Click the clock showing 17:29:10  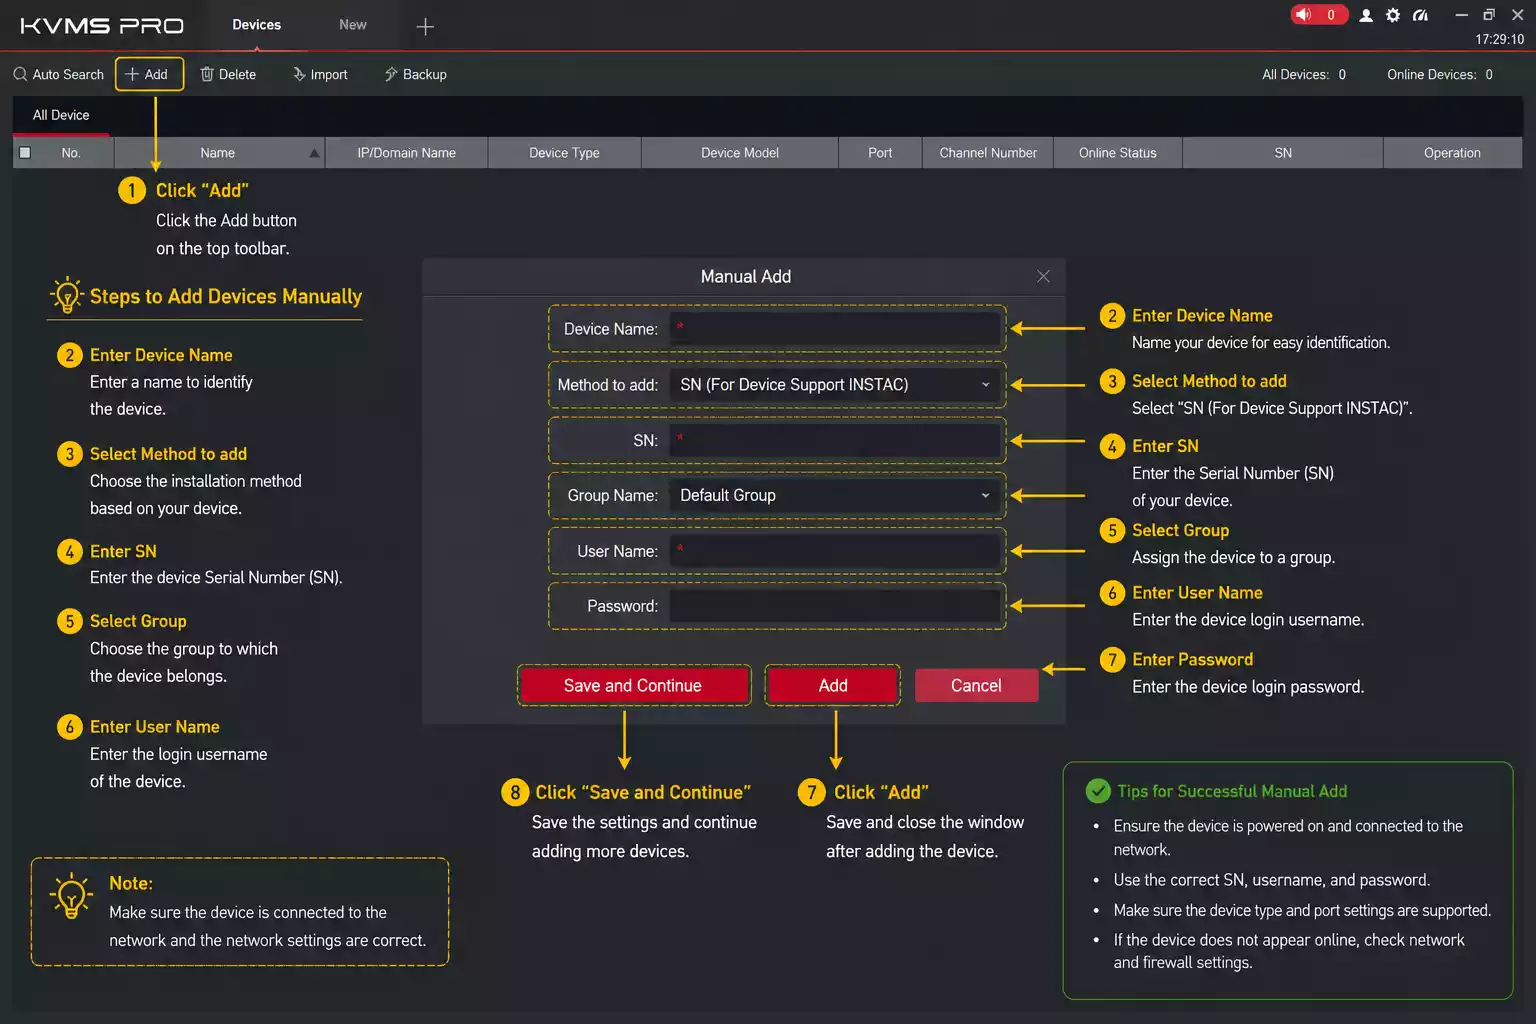[x=1500, y=40]
